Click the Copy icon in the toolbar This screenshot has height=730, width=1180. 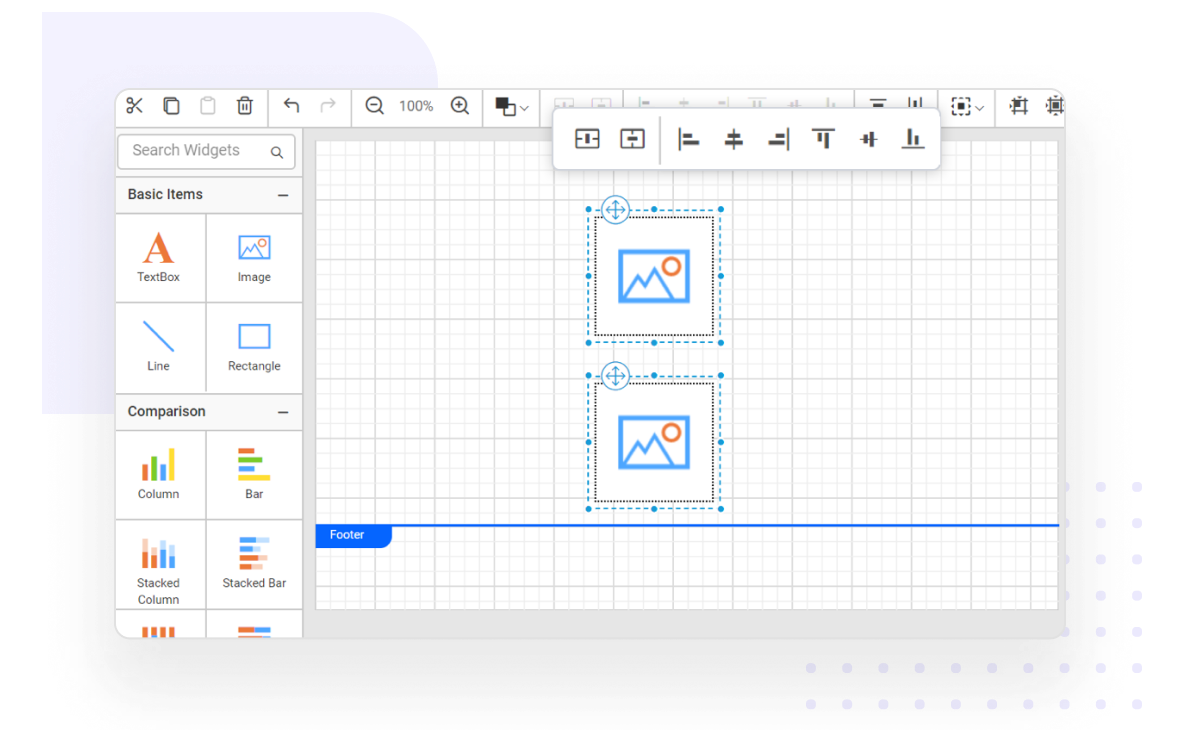(x=172, y=106)
